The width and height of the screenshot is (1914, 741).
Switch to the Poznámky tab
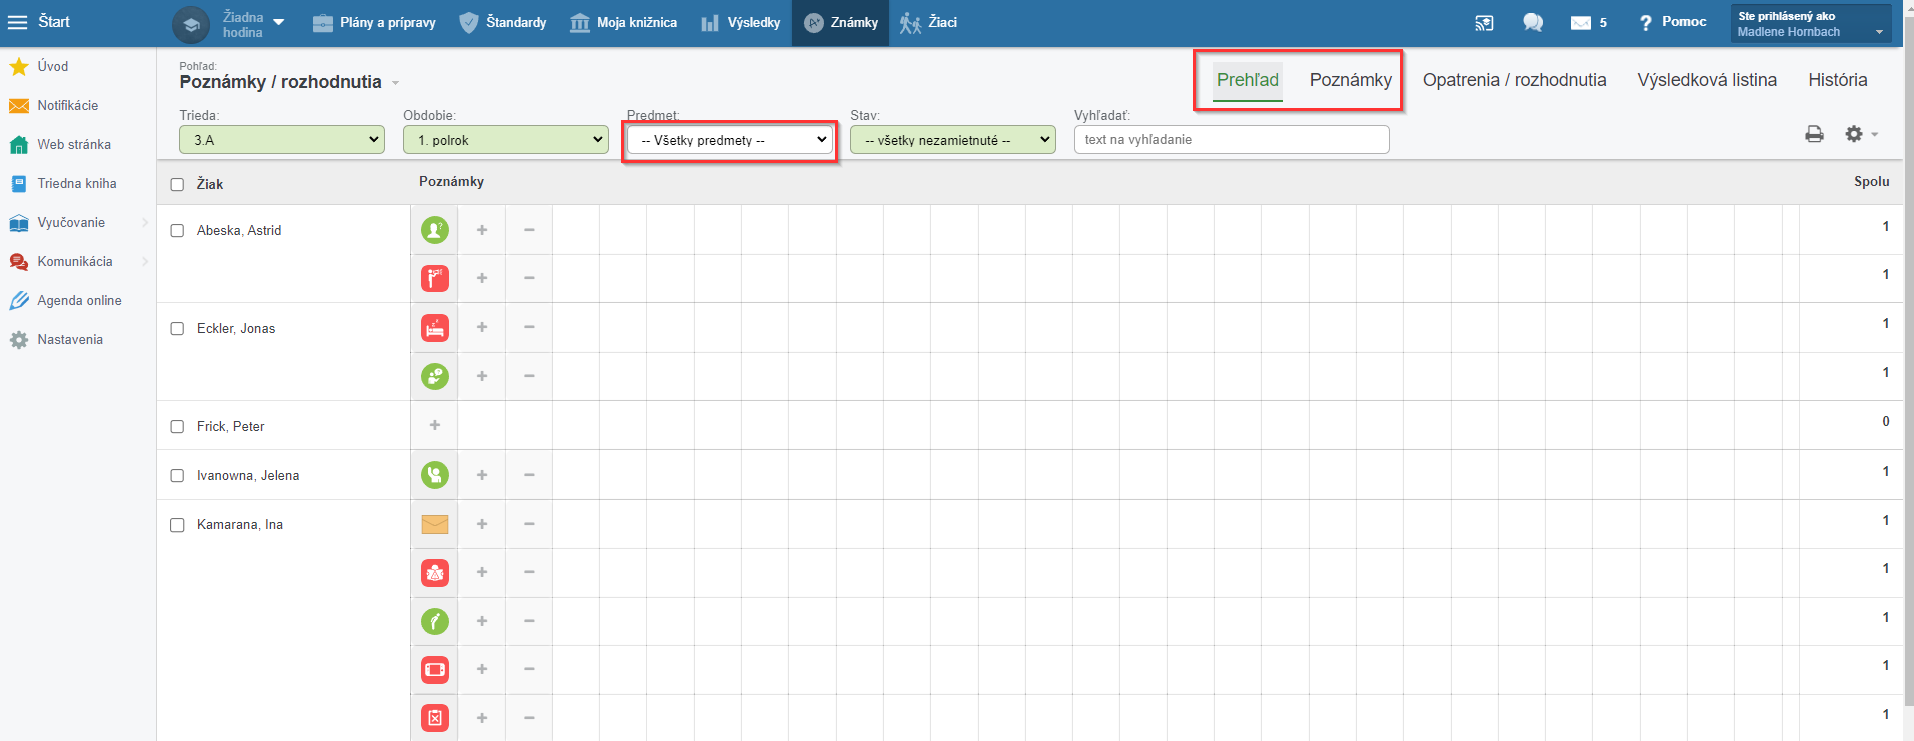pyautogui.click(x=1350, y=80)
